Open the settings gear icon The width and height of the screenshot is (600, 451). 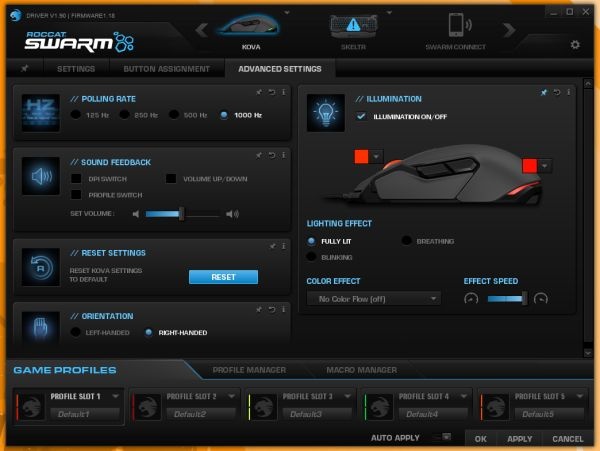pos(575,45)
